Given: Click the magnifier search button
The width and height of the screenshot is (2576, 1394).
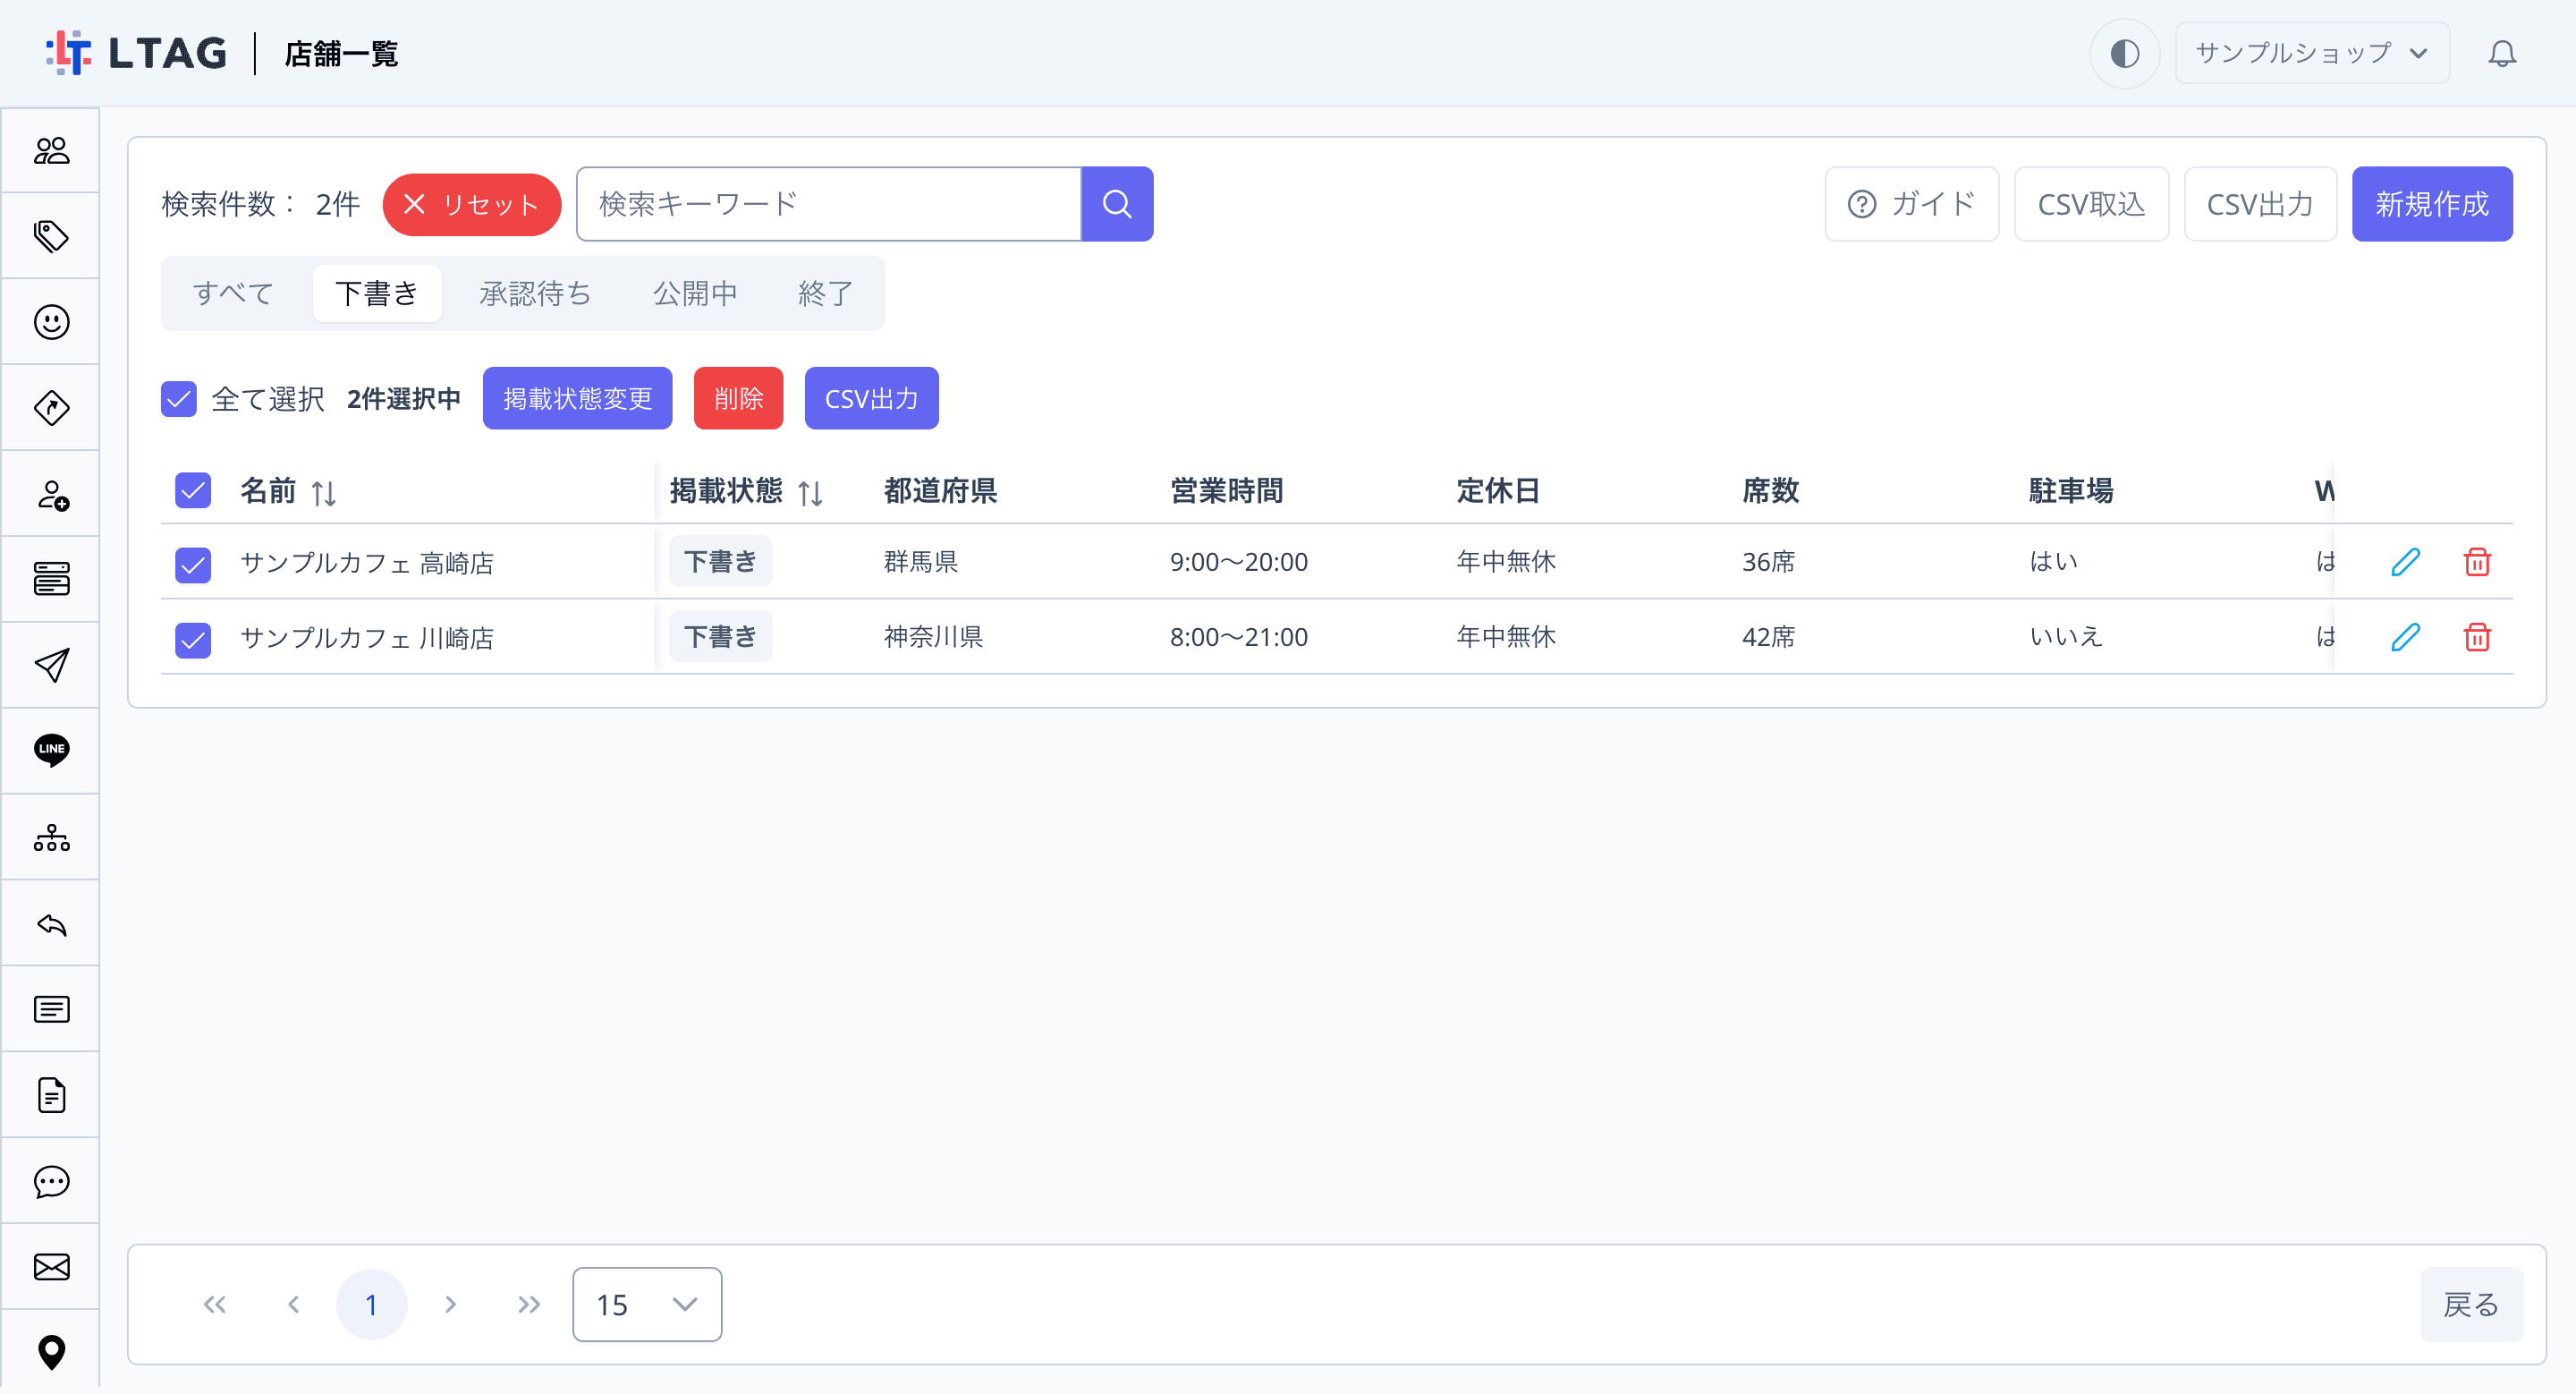Looking at the screenshot, I should [1117, 204].
